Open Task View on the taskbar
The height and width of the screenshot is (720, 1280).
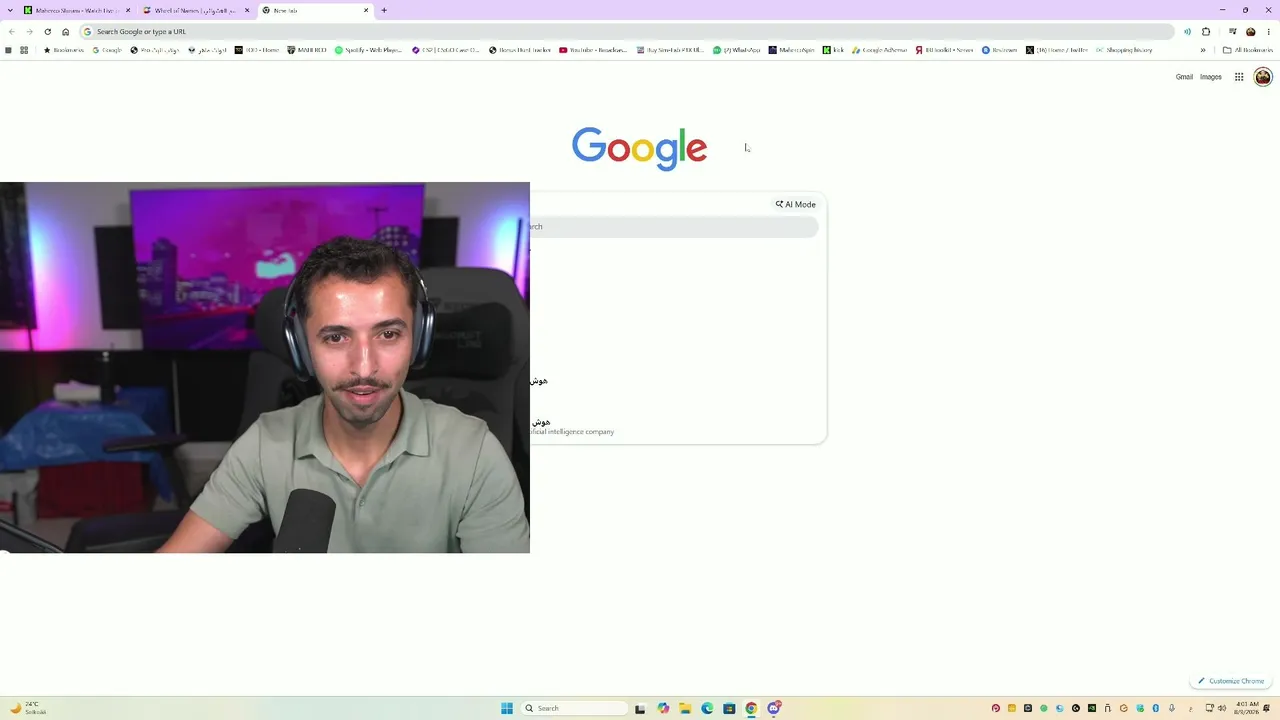[640, 708]
